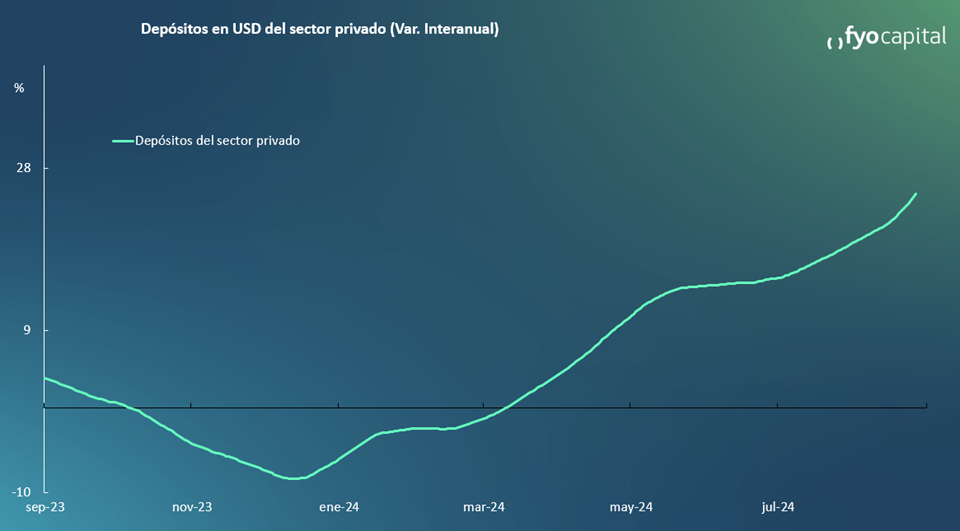This screenshot has width=960, height=531.
Task: Click the lowest point of the green curve
Action: [x=293, y=478]
